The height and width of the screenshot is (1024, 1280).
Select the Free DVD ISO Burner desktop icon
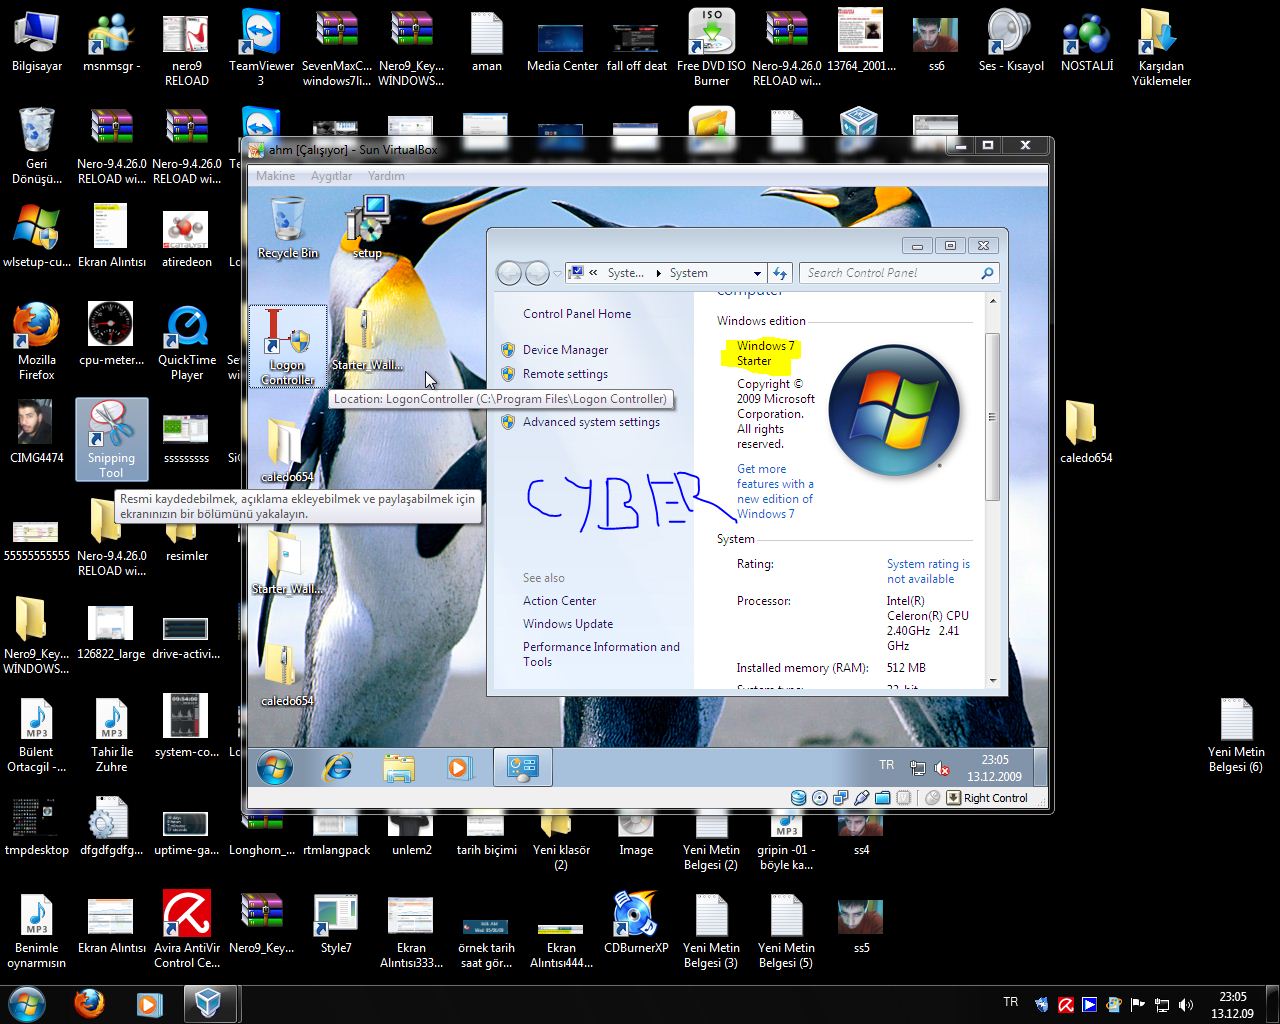click(x=711, y=48)
